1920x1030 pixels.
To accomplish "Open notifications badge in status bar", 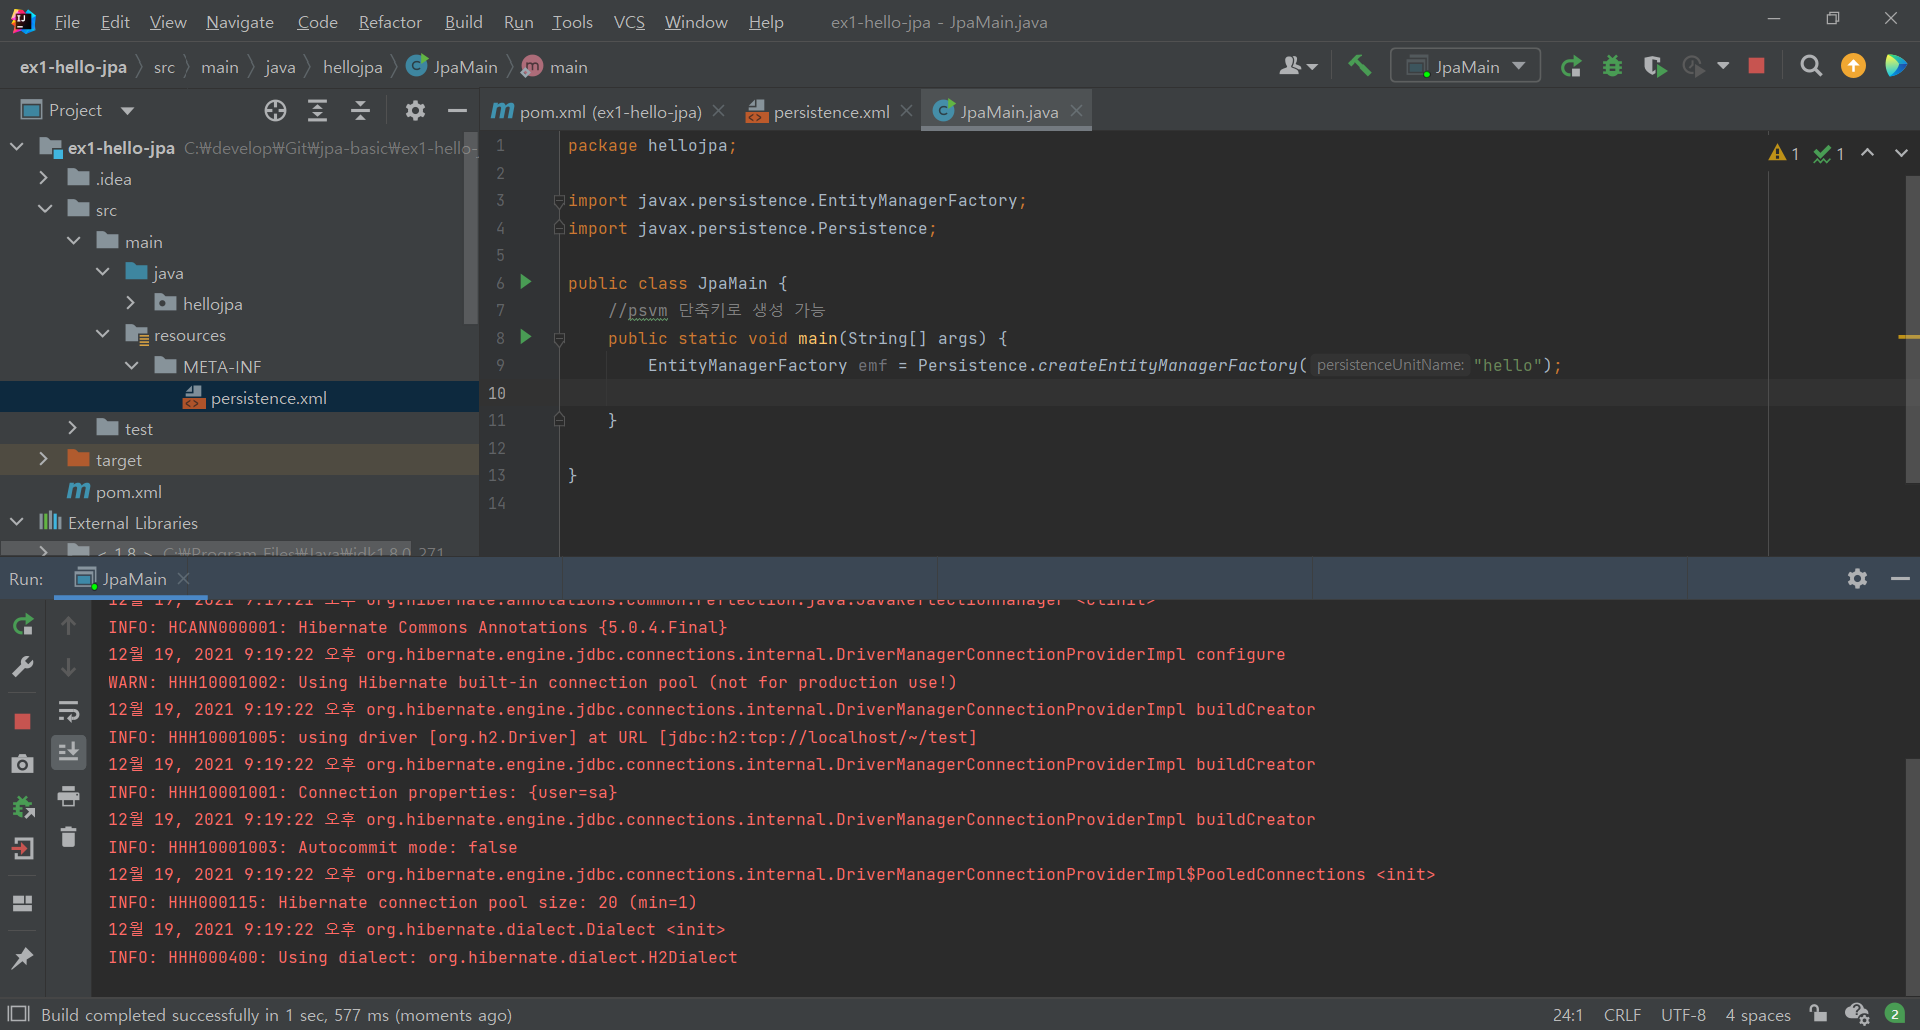I will click(x=1894, y=1014).
